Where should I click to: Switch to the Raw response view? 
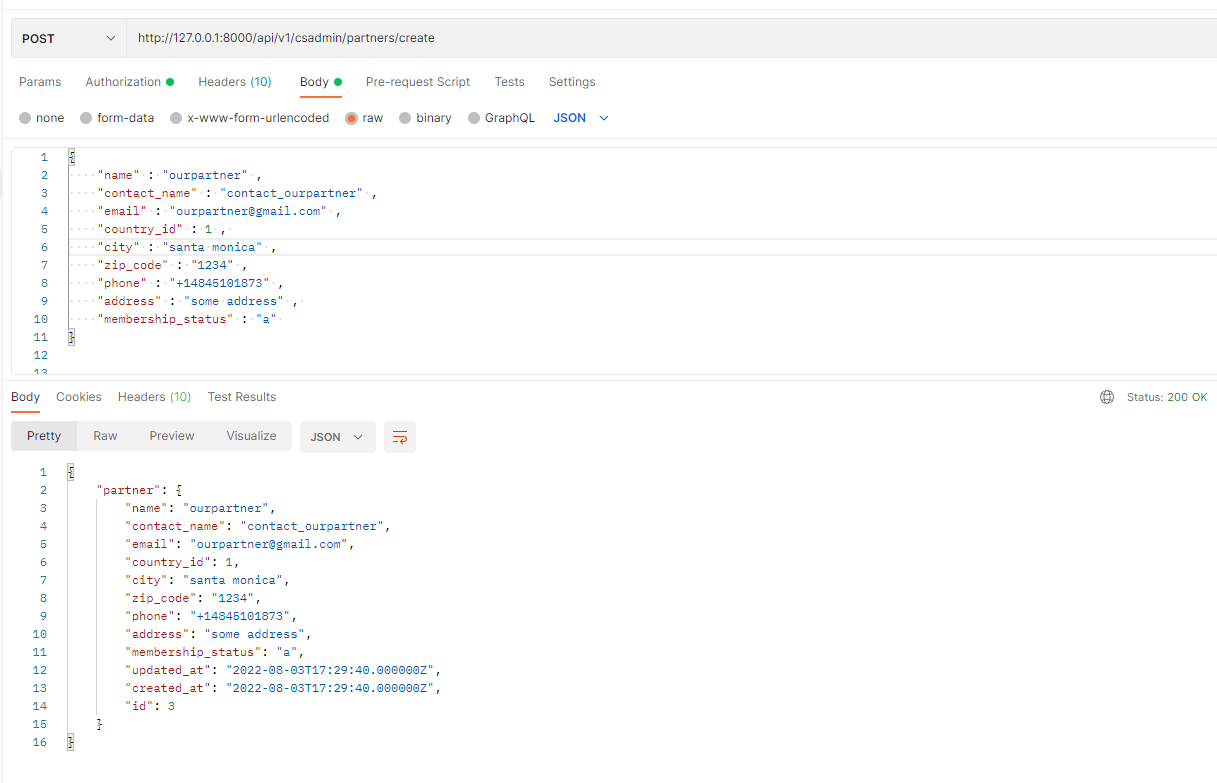tap(105, 436)
